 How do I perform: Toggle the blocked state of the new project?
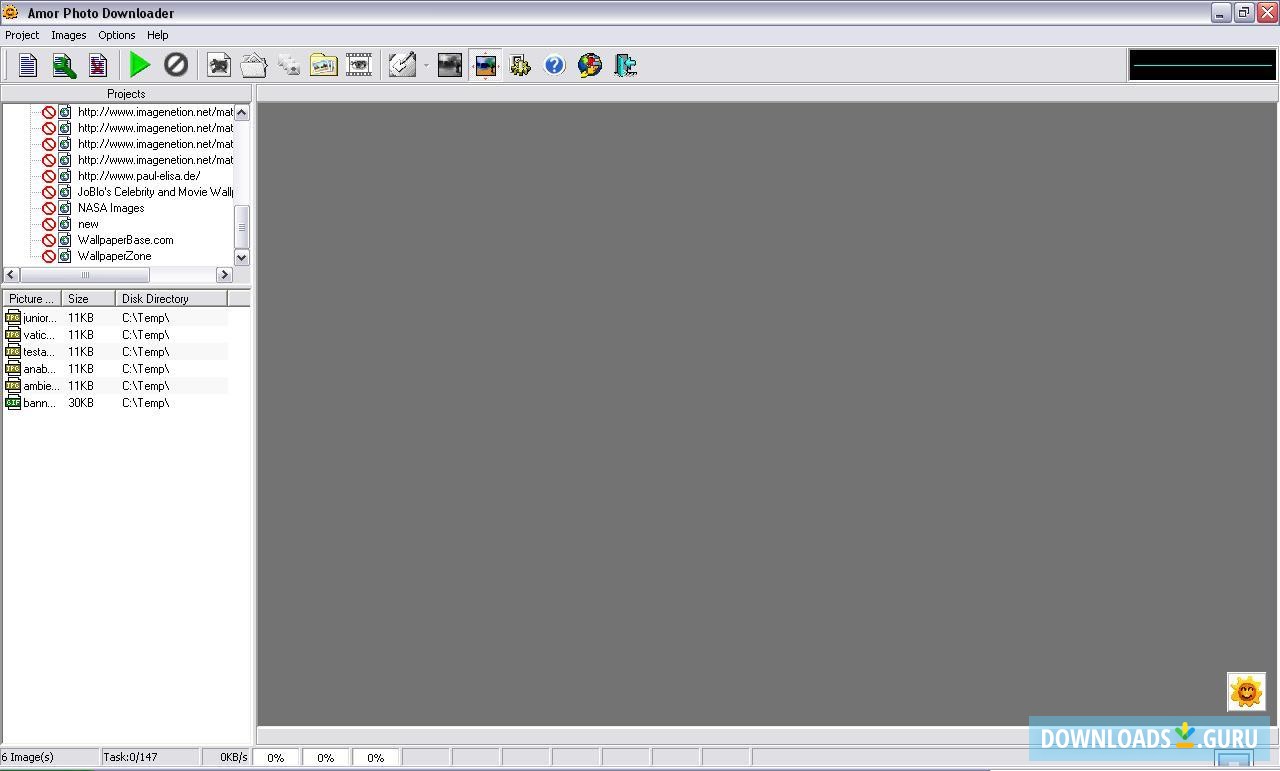click(50, 224)
